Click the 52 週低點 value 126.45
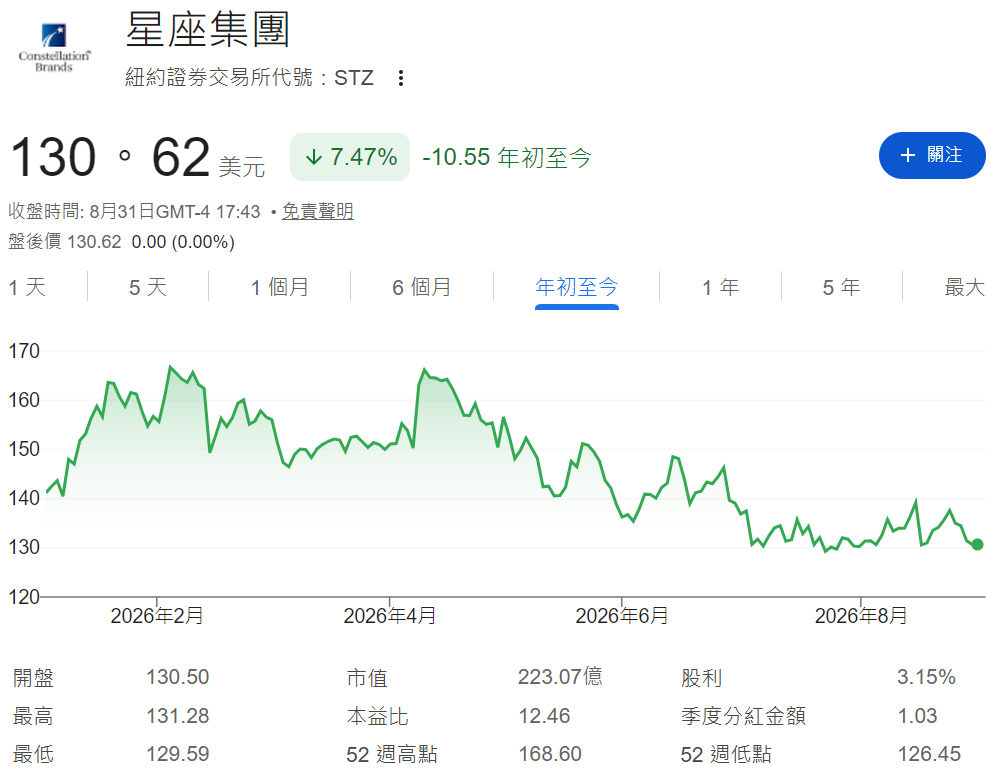This screenshot has width=995, height=773. (930, 754)
